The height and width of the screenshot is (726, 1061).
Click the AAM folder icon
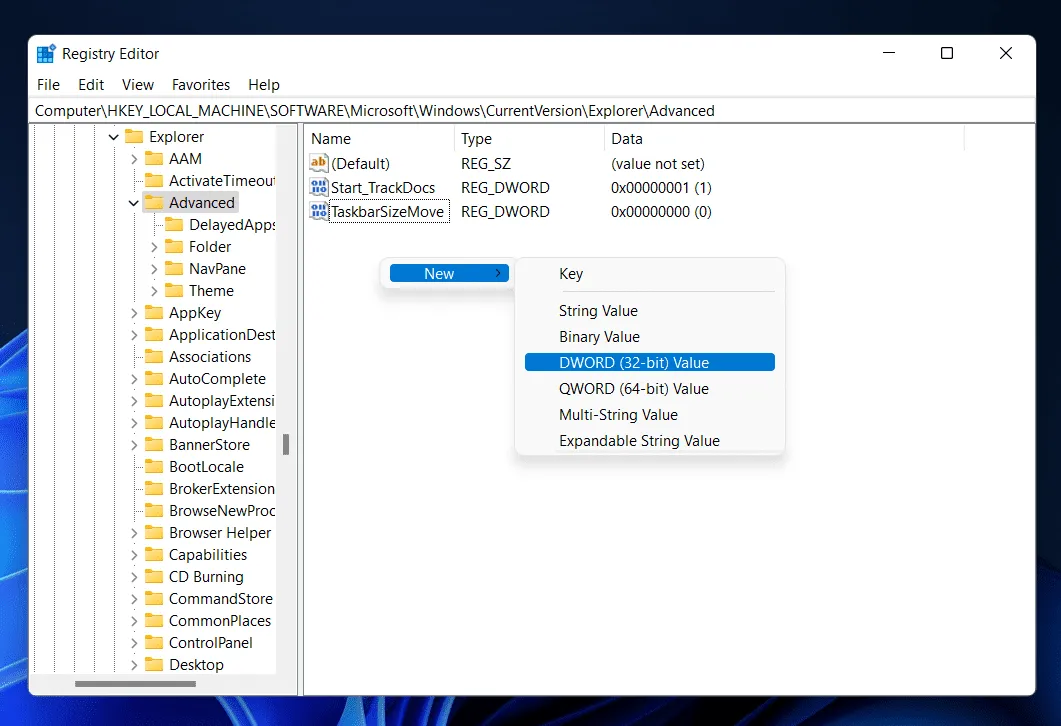click(154, 158)
